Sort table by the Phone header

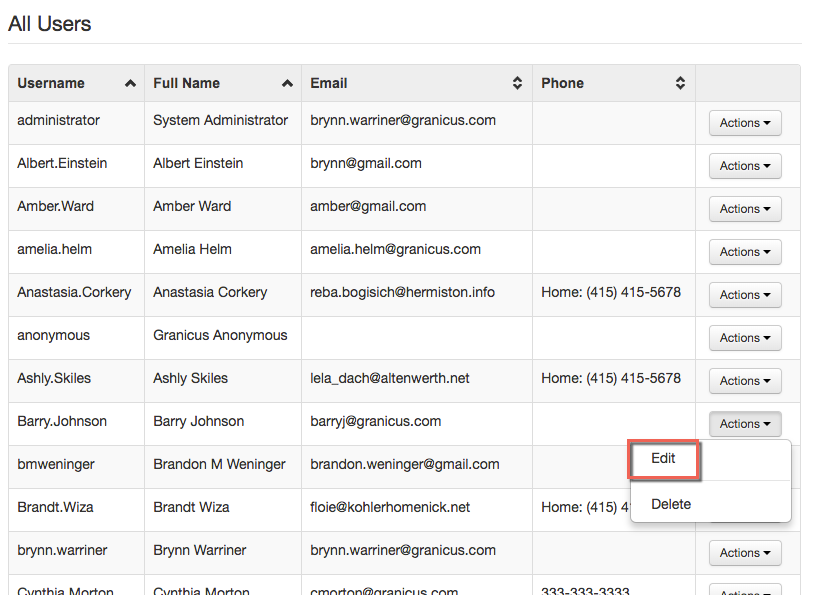pyautogui.click(x=562, y=84)
